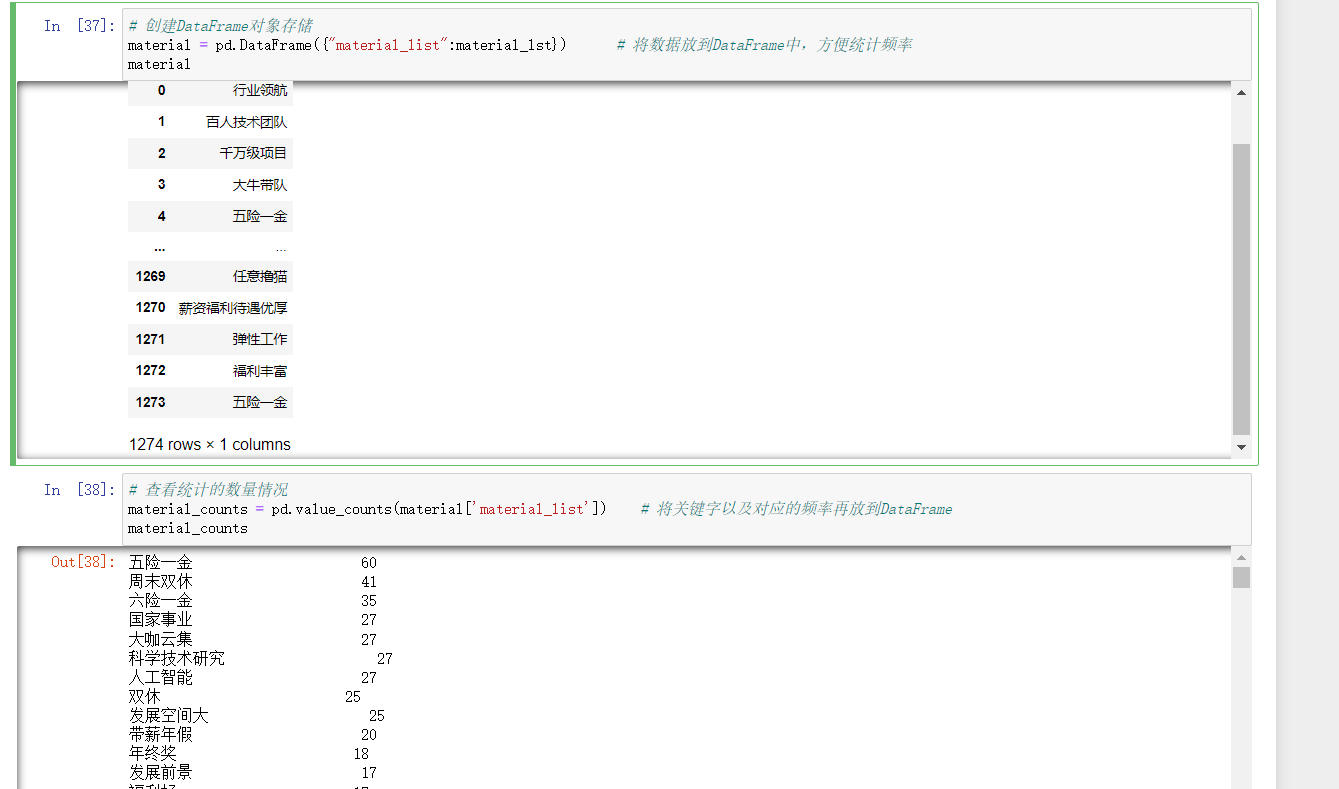Image resolution: width=1339 pixels, height=789 pixels.
Task: Click '发展前景' entry in value counts
Action: pos(161,773)
